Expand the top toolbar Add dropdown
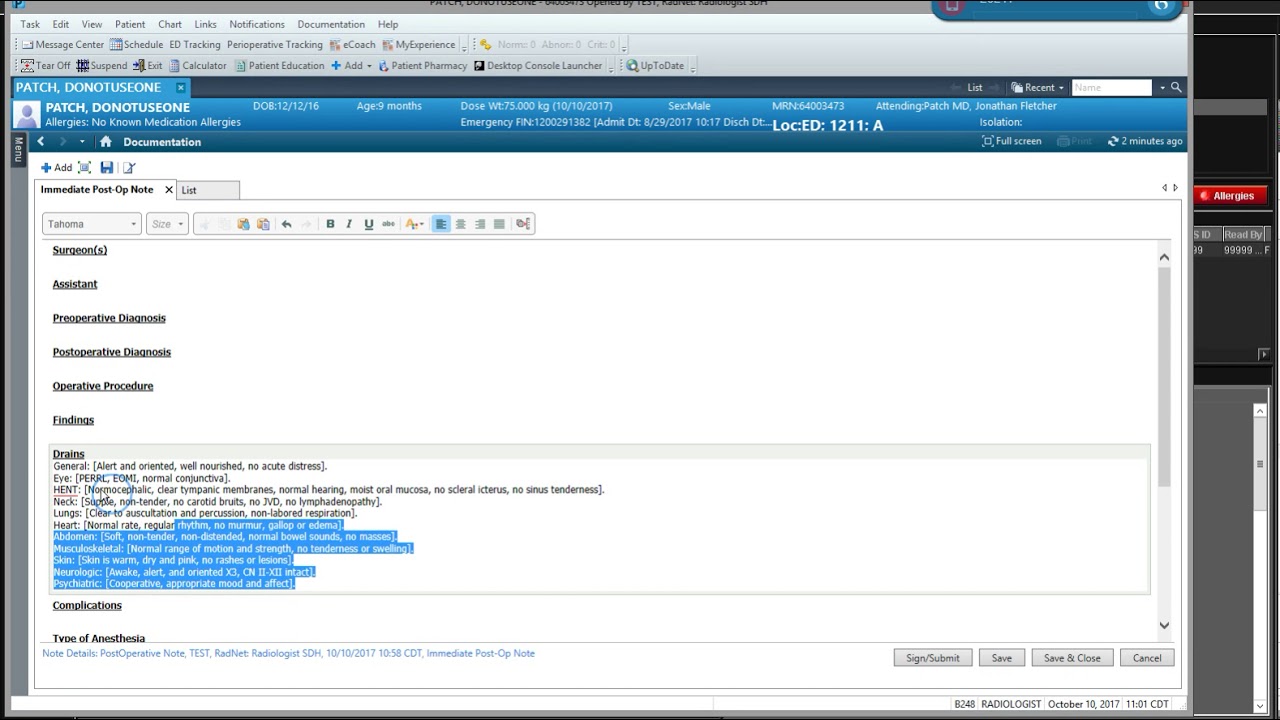The image size is (1280, 720). (x=351, y=66)
